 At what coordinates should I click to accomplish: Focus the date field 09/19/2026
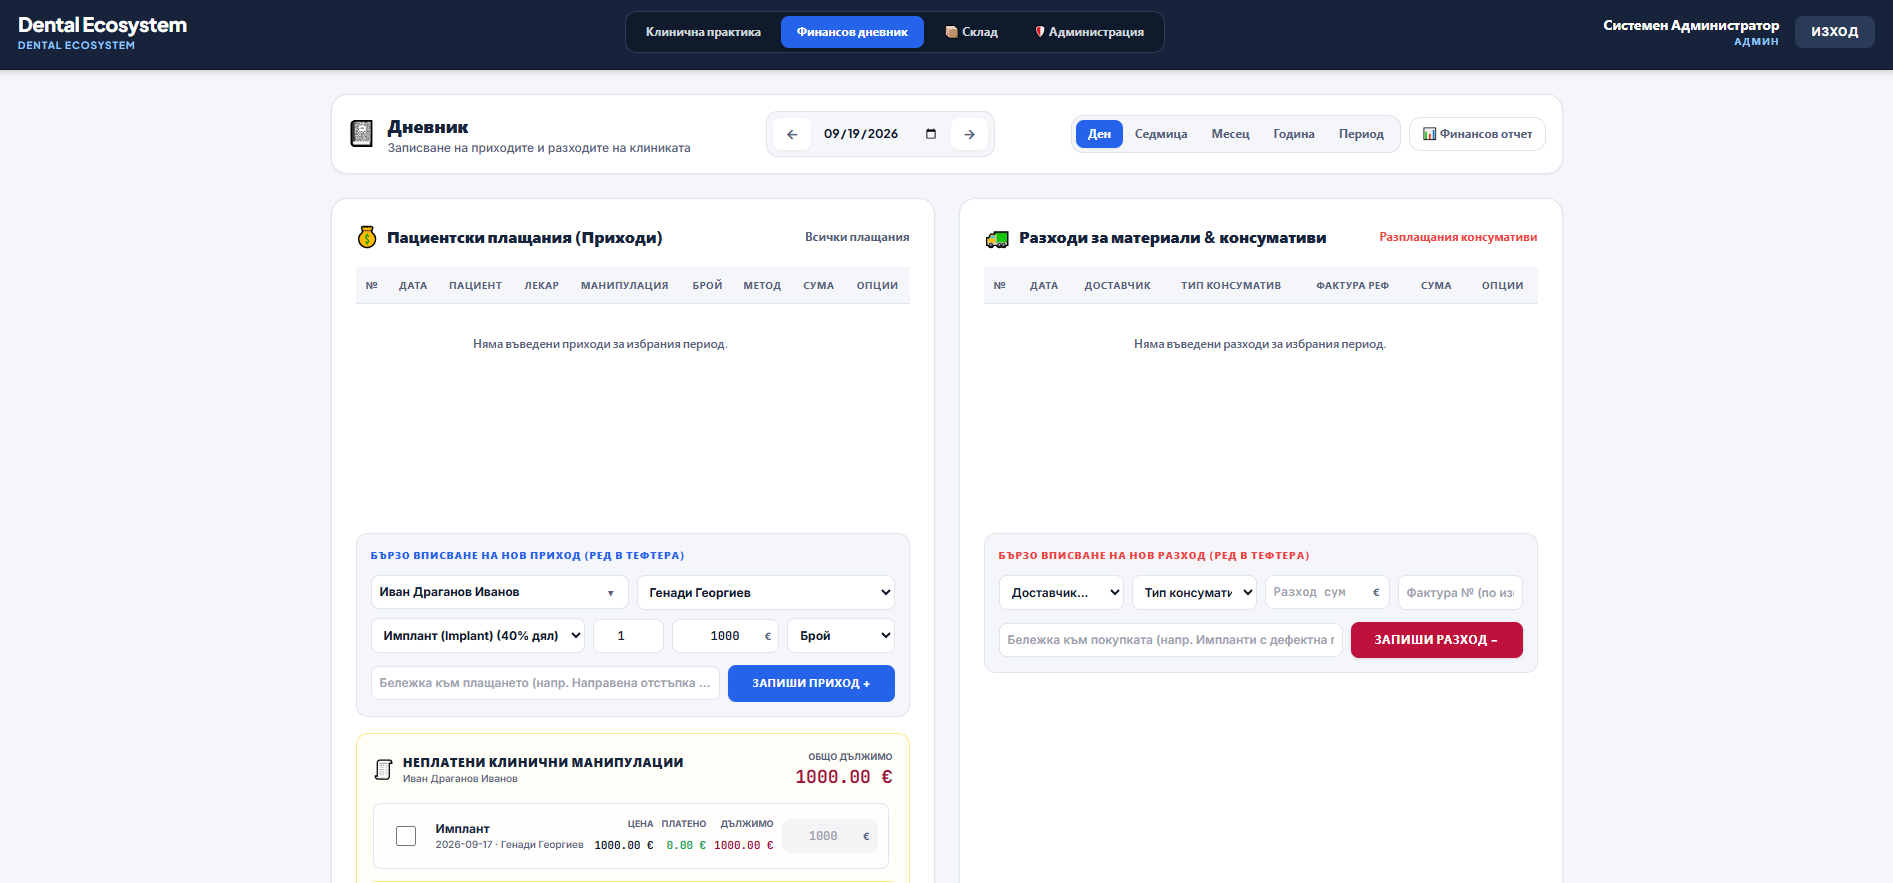pyautogui.click(x=880, y=134)
